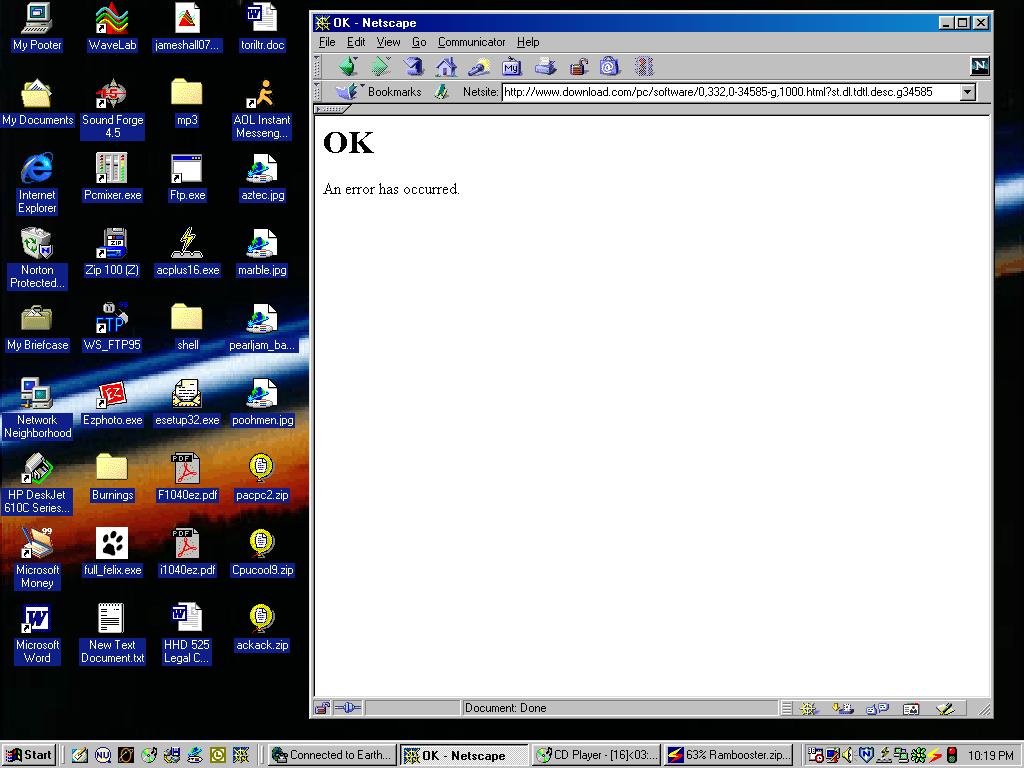The width and height of the screenshot is (1024, 768).
Task: Click the Forward arrow toolbar button
Action: [x=381, y=67]
